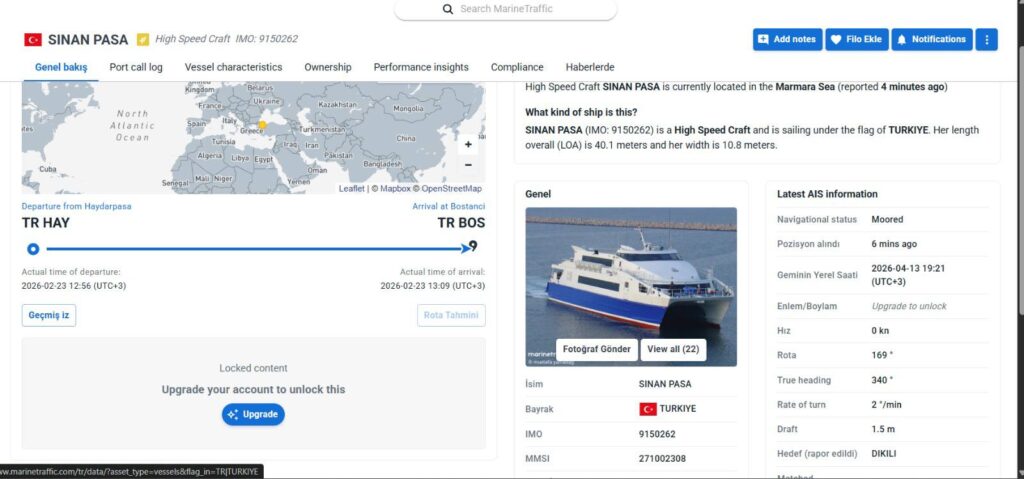This screenshot has height=479, width=1024.
Task: Open the three-dot more options menu
Action: point(986,39)
